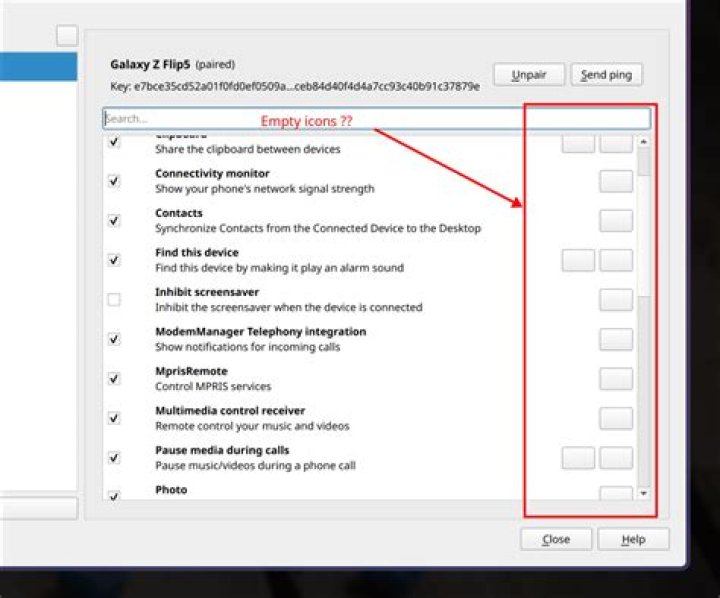720x598 pixels.
Task: Click blank icon button in Photo row
Action: 616,493
